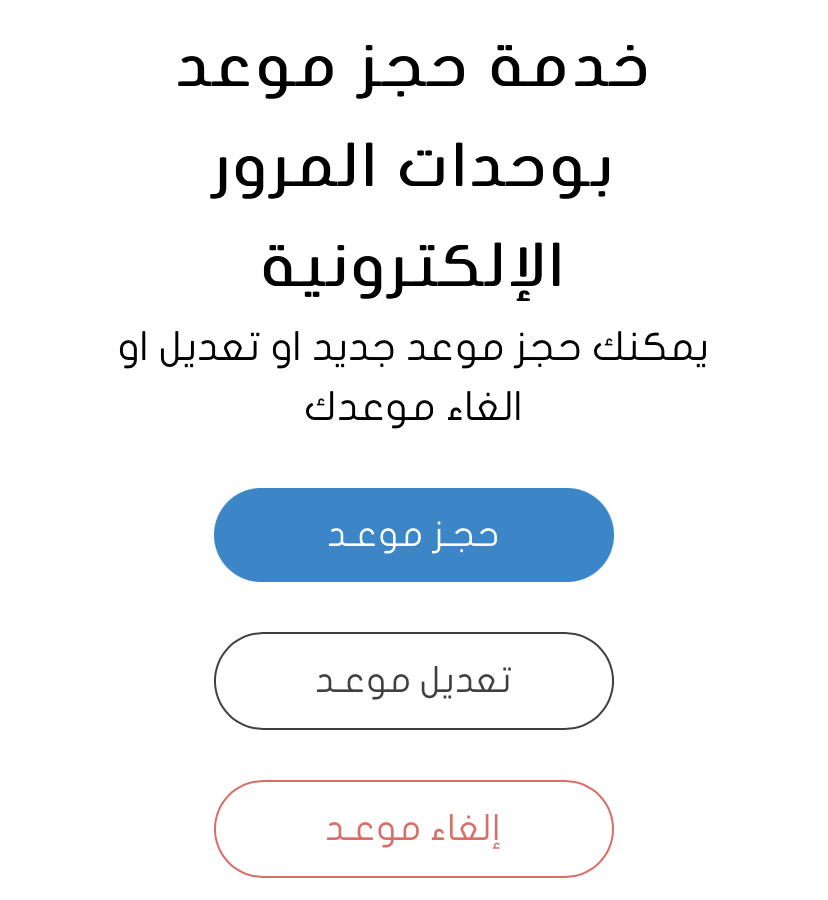Click the word "موعدك" in the subtitle
Screen dimensions: 828x900
pos(370,407)
